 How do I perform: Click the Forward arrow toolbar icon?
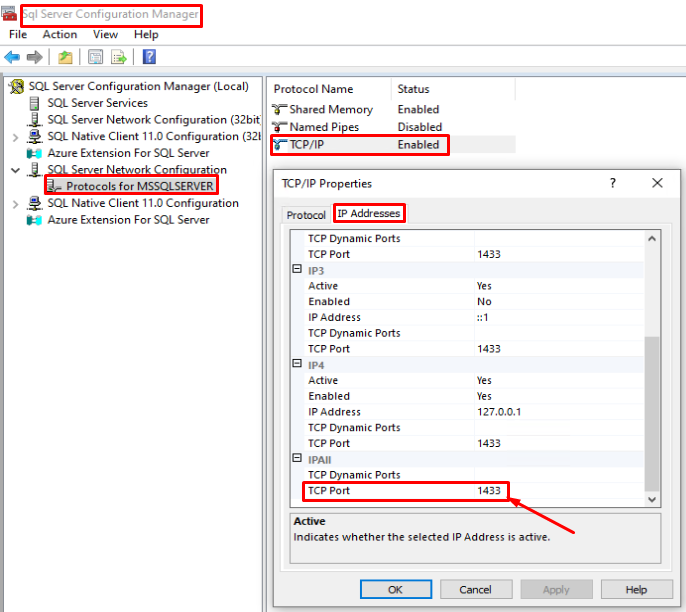pos(35,57)
